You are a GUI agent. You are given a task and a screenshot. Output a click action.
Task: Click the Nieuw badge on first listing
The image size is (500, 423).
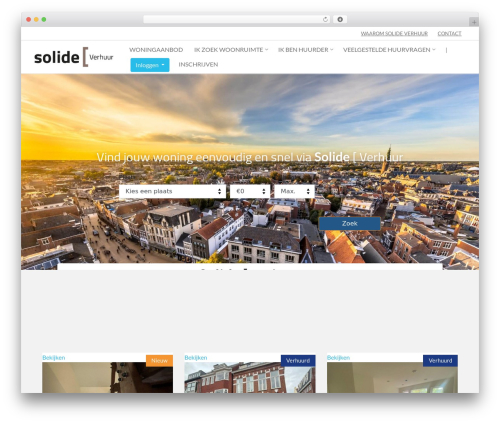tap(159, 361)
